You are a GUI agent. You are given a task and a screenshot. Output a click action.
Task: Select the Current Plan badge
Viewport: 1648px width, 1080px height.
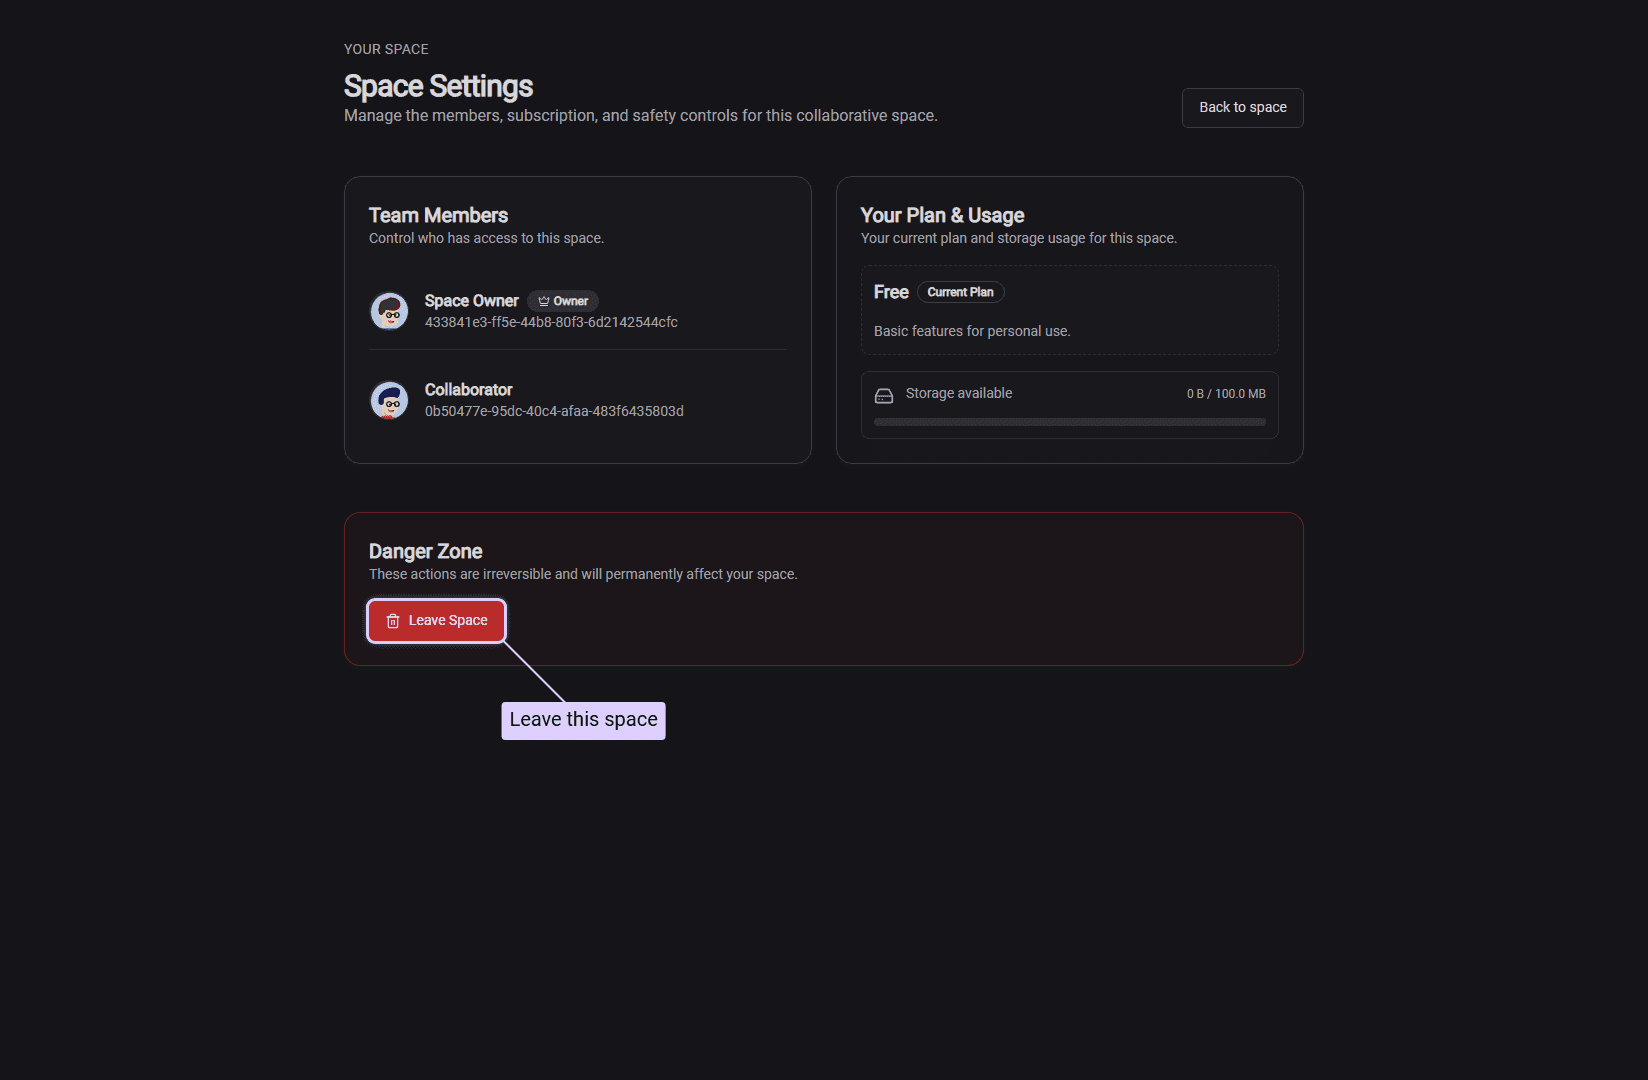(x=960, y=292)
